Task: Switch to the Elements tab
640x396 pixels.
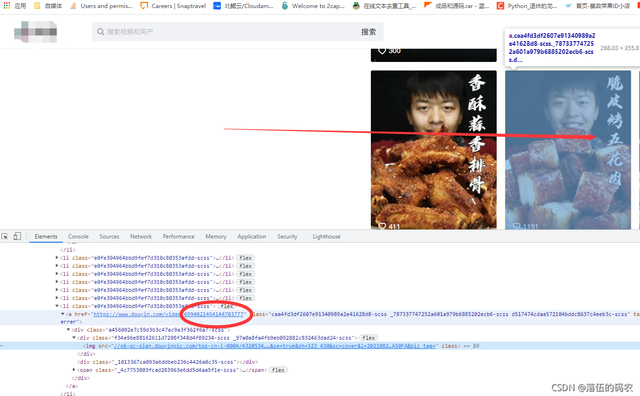Action: [x=46, y=236]
